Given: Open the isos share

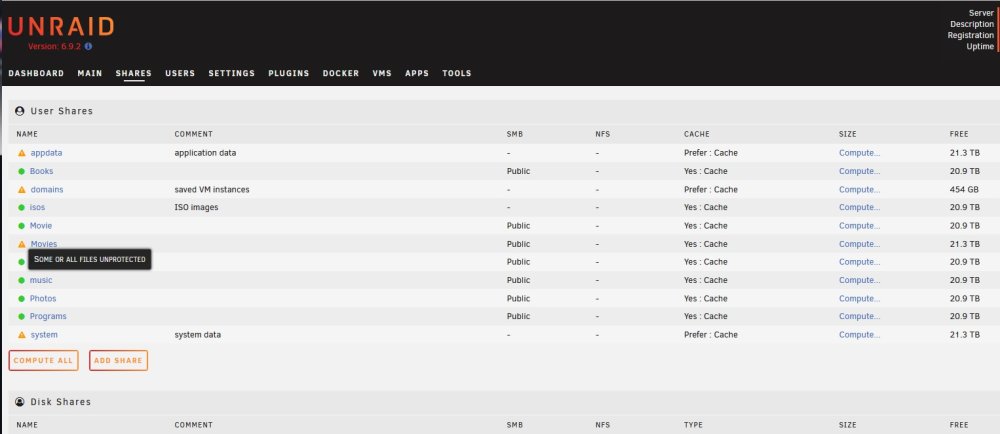Looking at the screenshot, I should point(38,208).
